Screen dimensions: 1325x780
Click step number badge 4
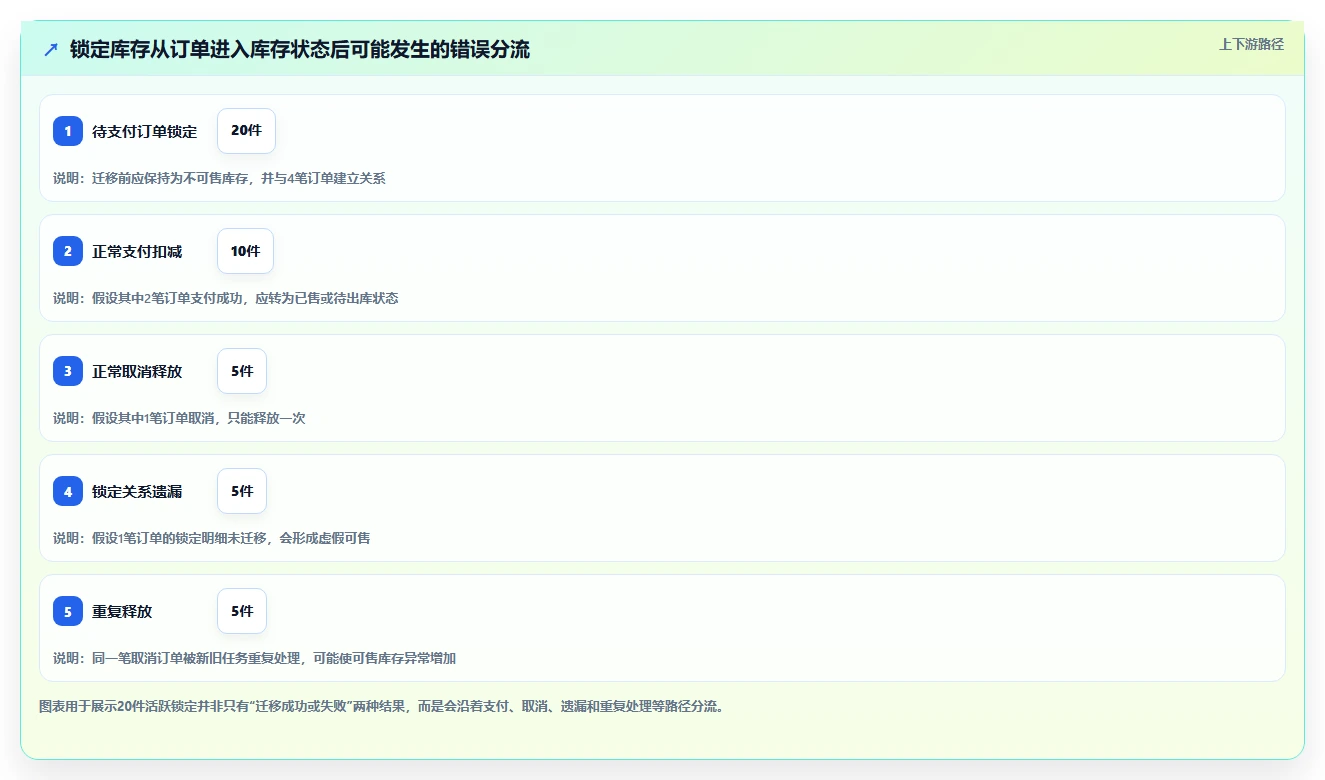(68, 491)
